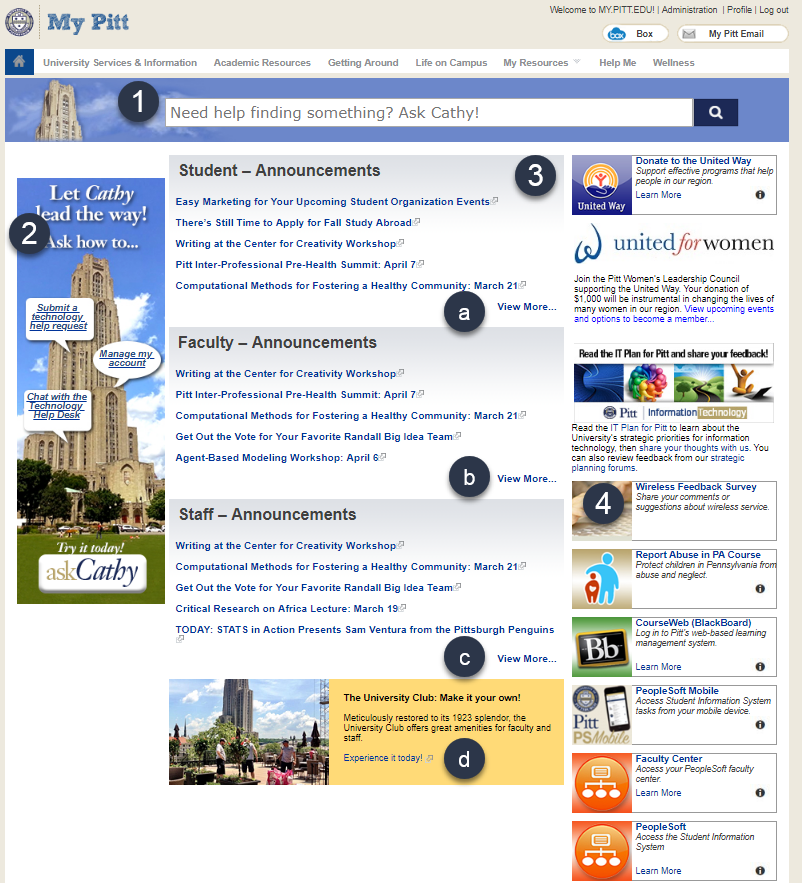Open Agent-Based Modeling Workshop: April 6
Screen dimensions: 802x883
pos(277,458)
